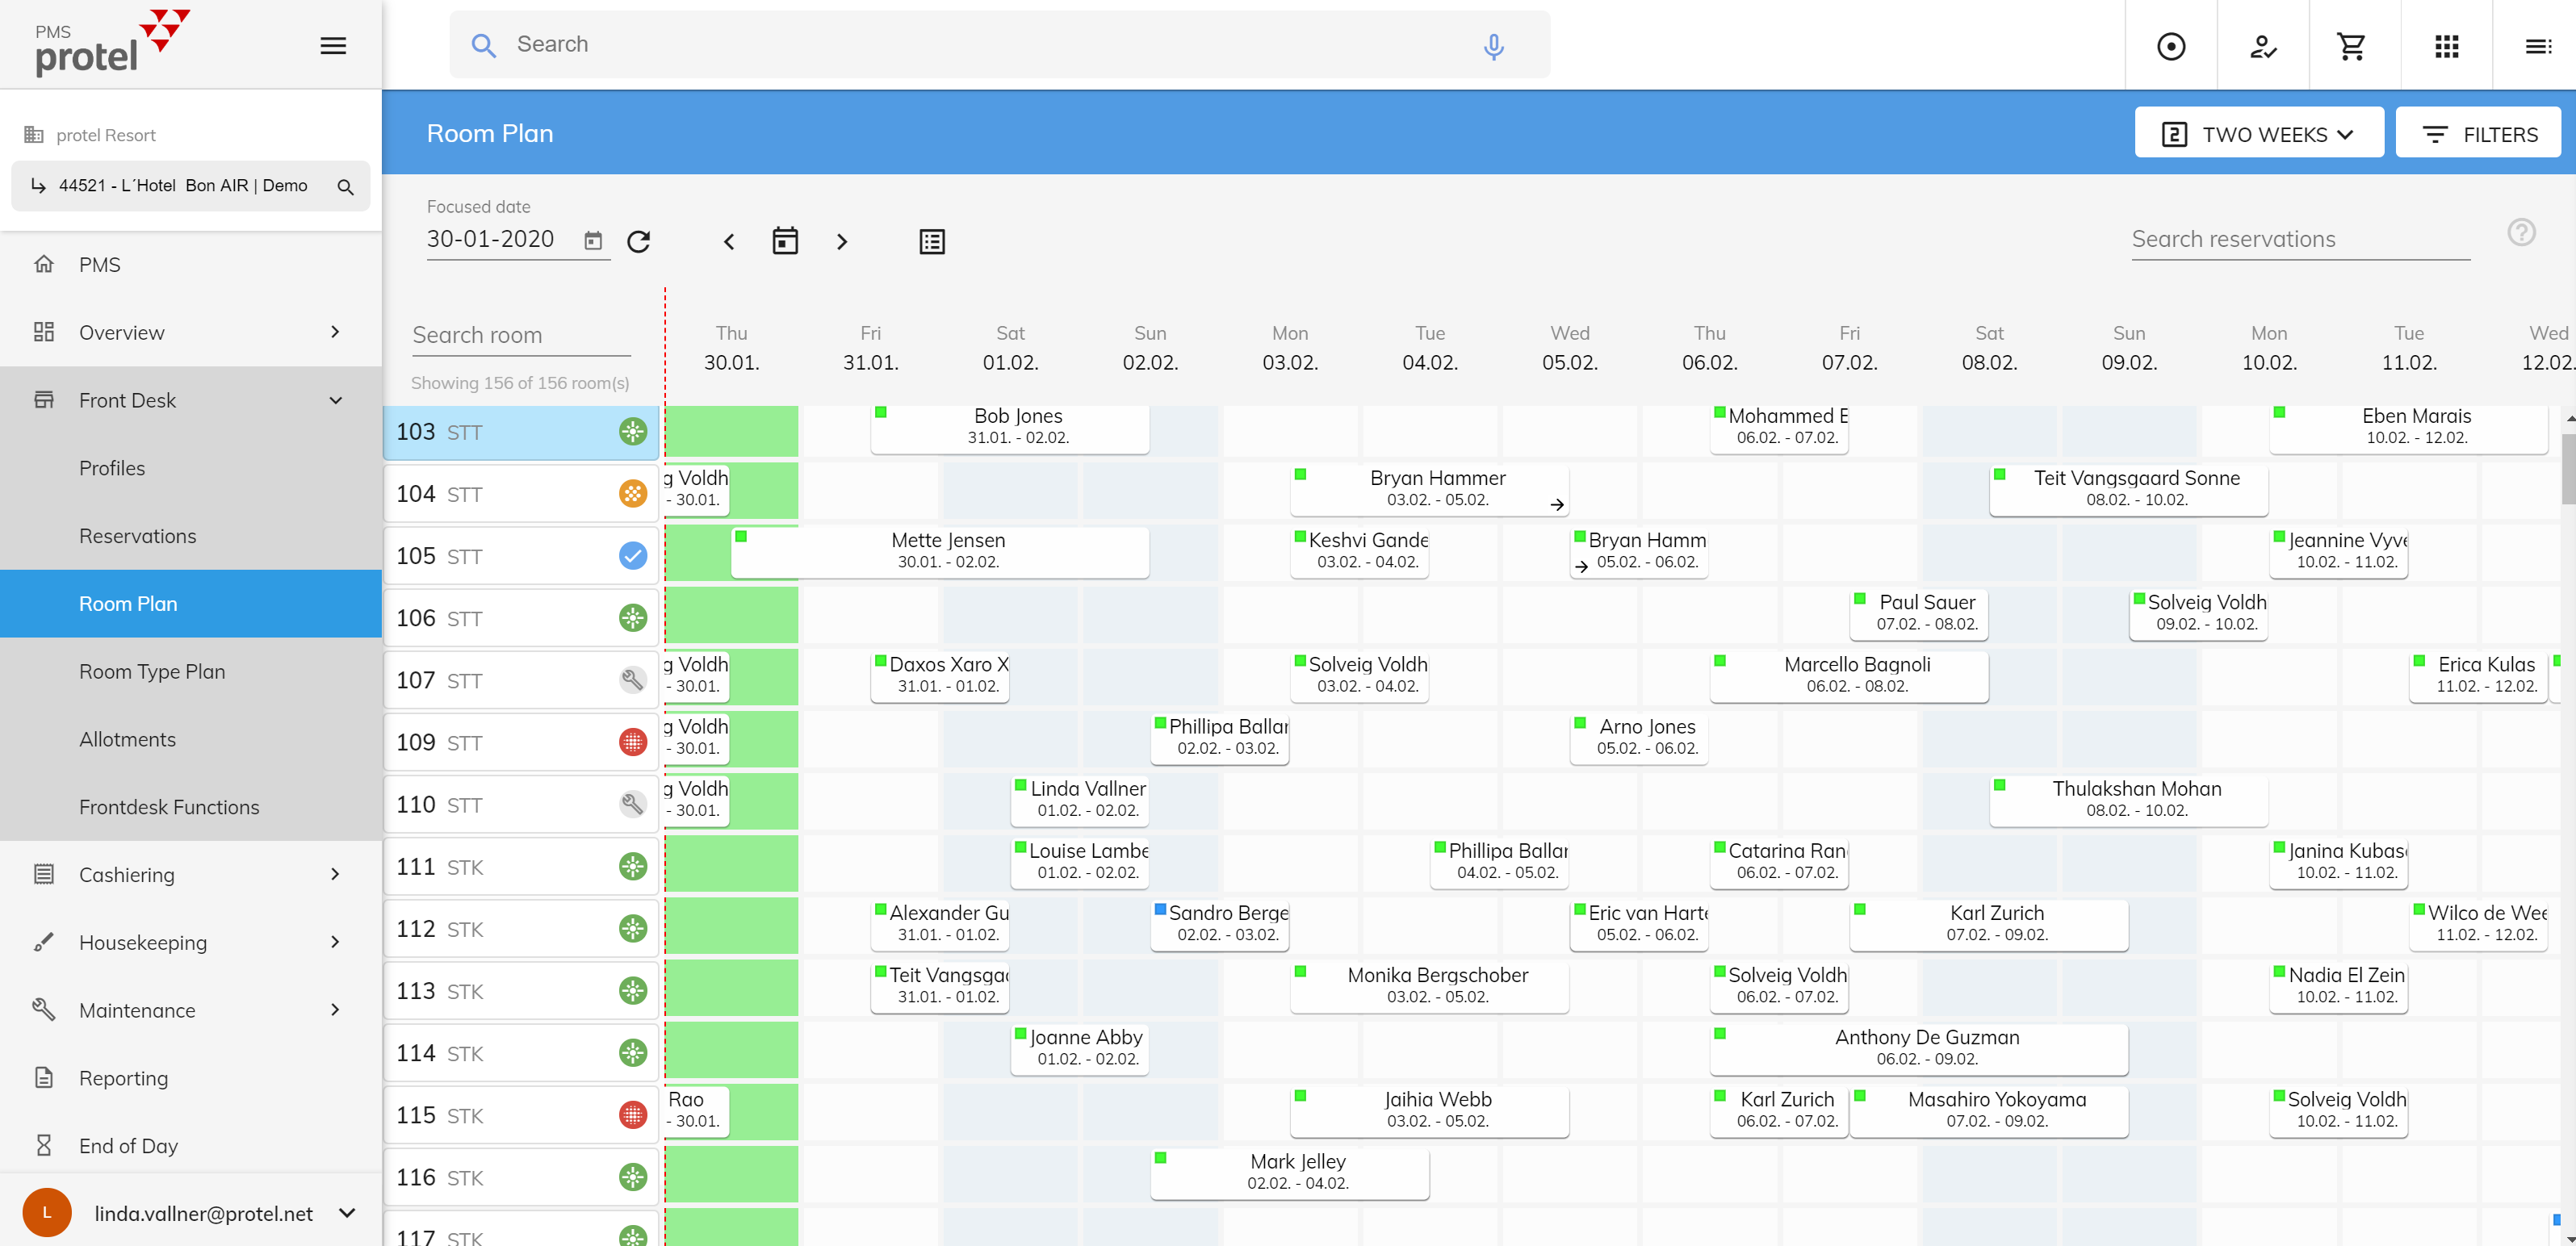
Task: Expand the linda.vallner@protel.net user menu
Action: pyautogui.click(x=346, y=1213)
